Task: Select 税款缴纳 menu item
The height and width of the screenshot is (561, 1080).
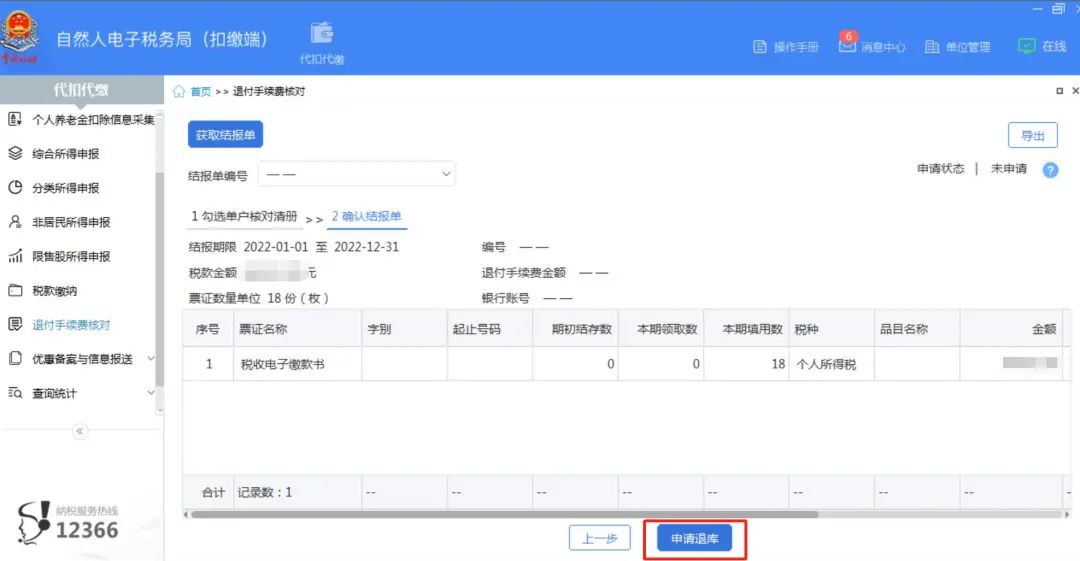Action: click(54, 291)
